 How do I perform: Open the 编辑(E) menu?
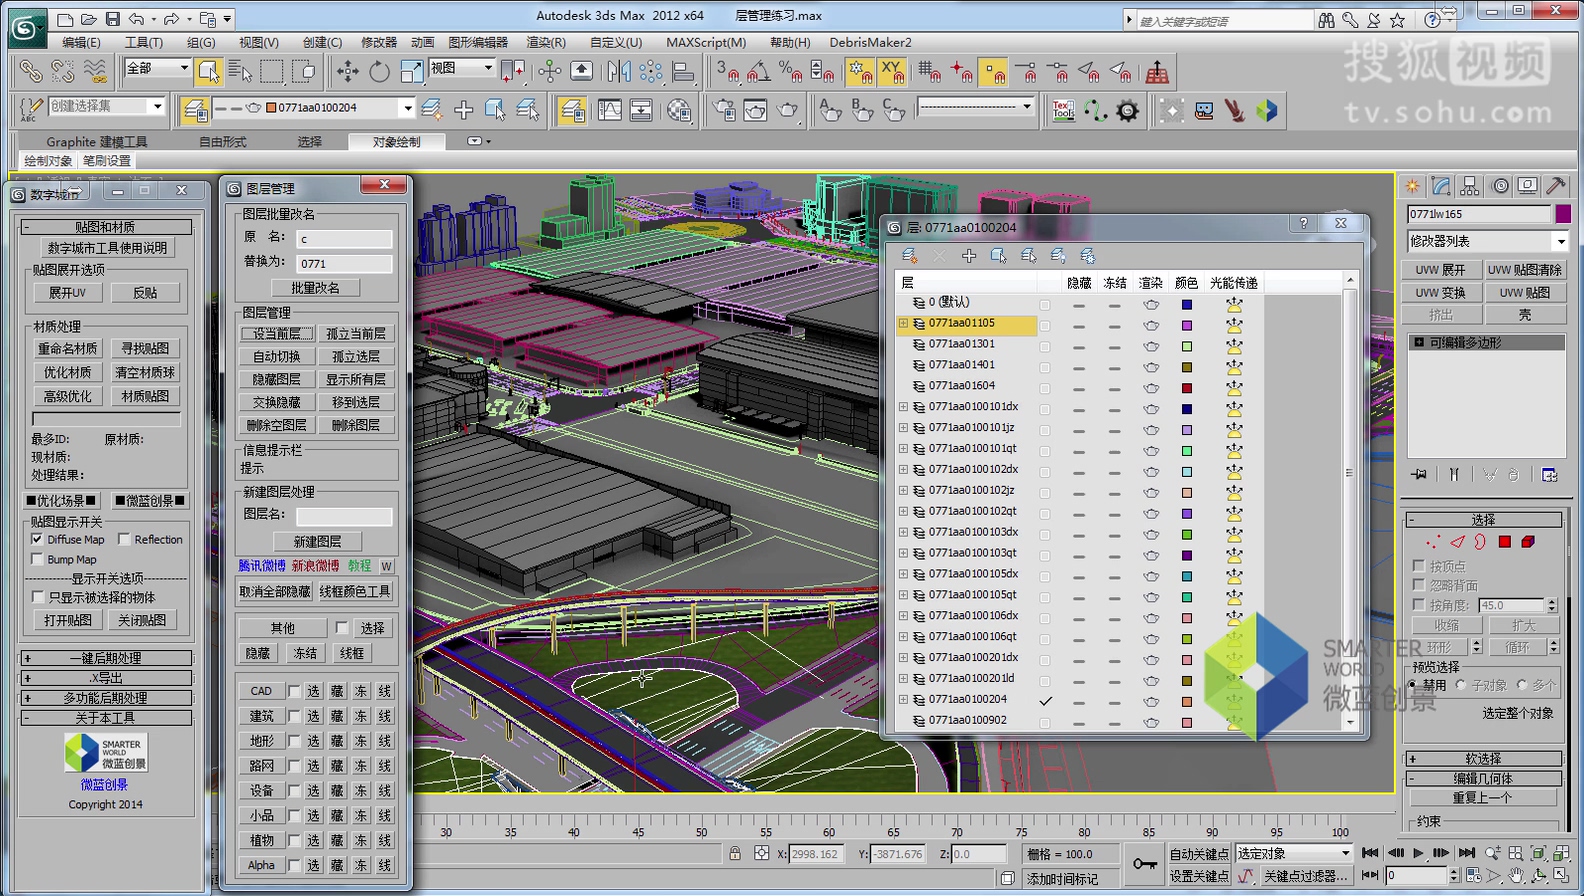[81, 42]
